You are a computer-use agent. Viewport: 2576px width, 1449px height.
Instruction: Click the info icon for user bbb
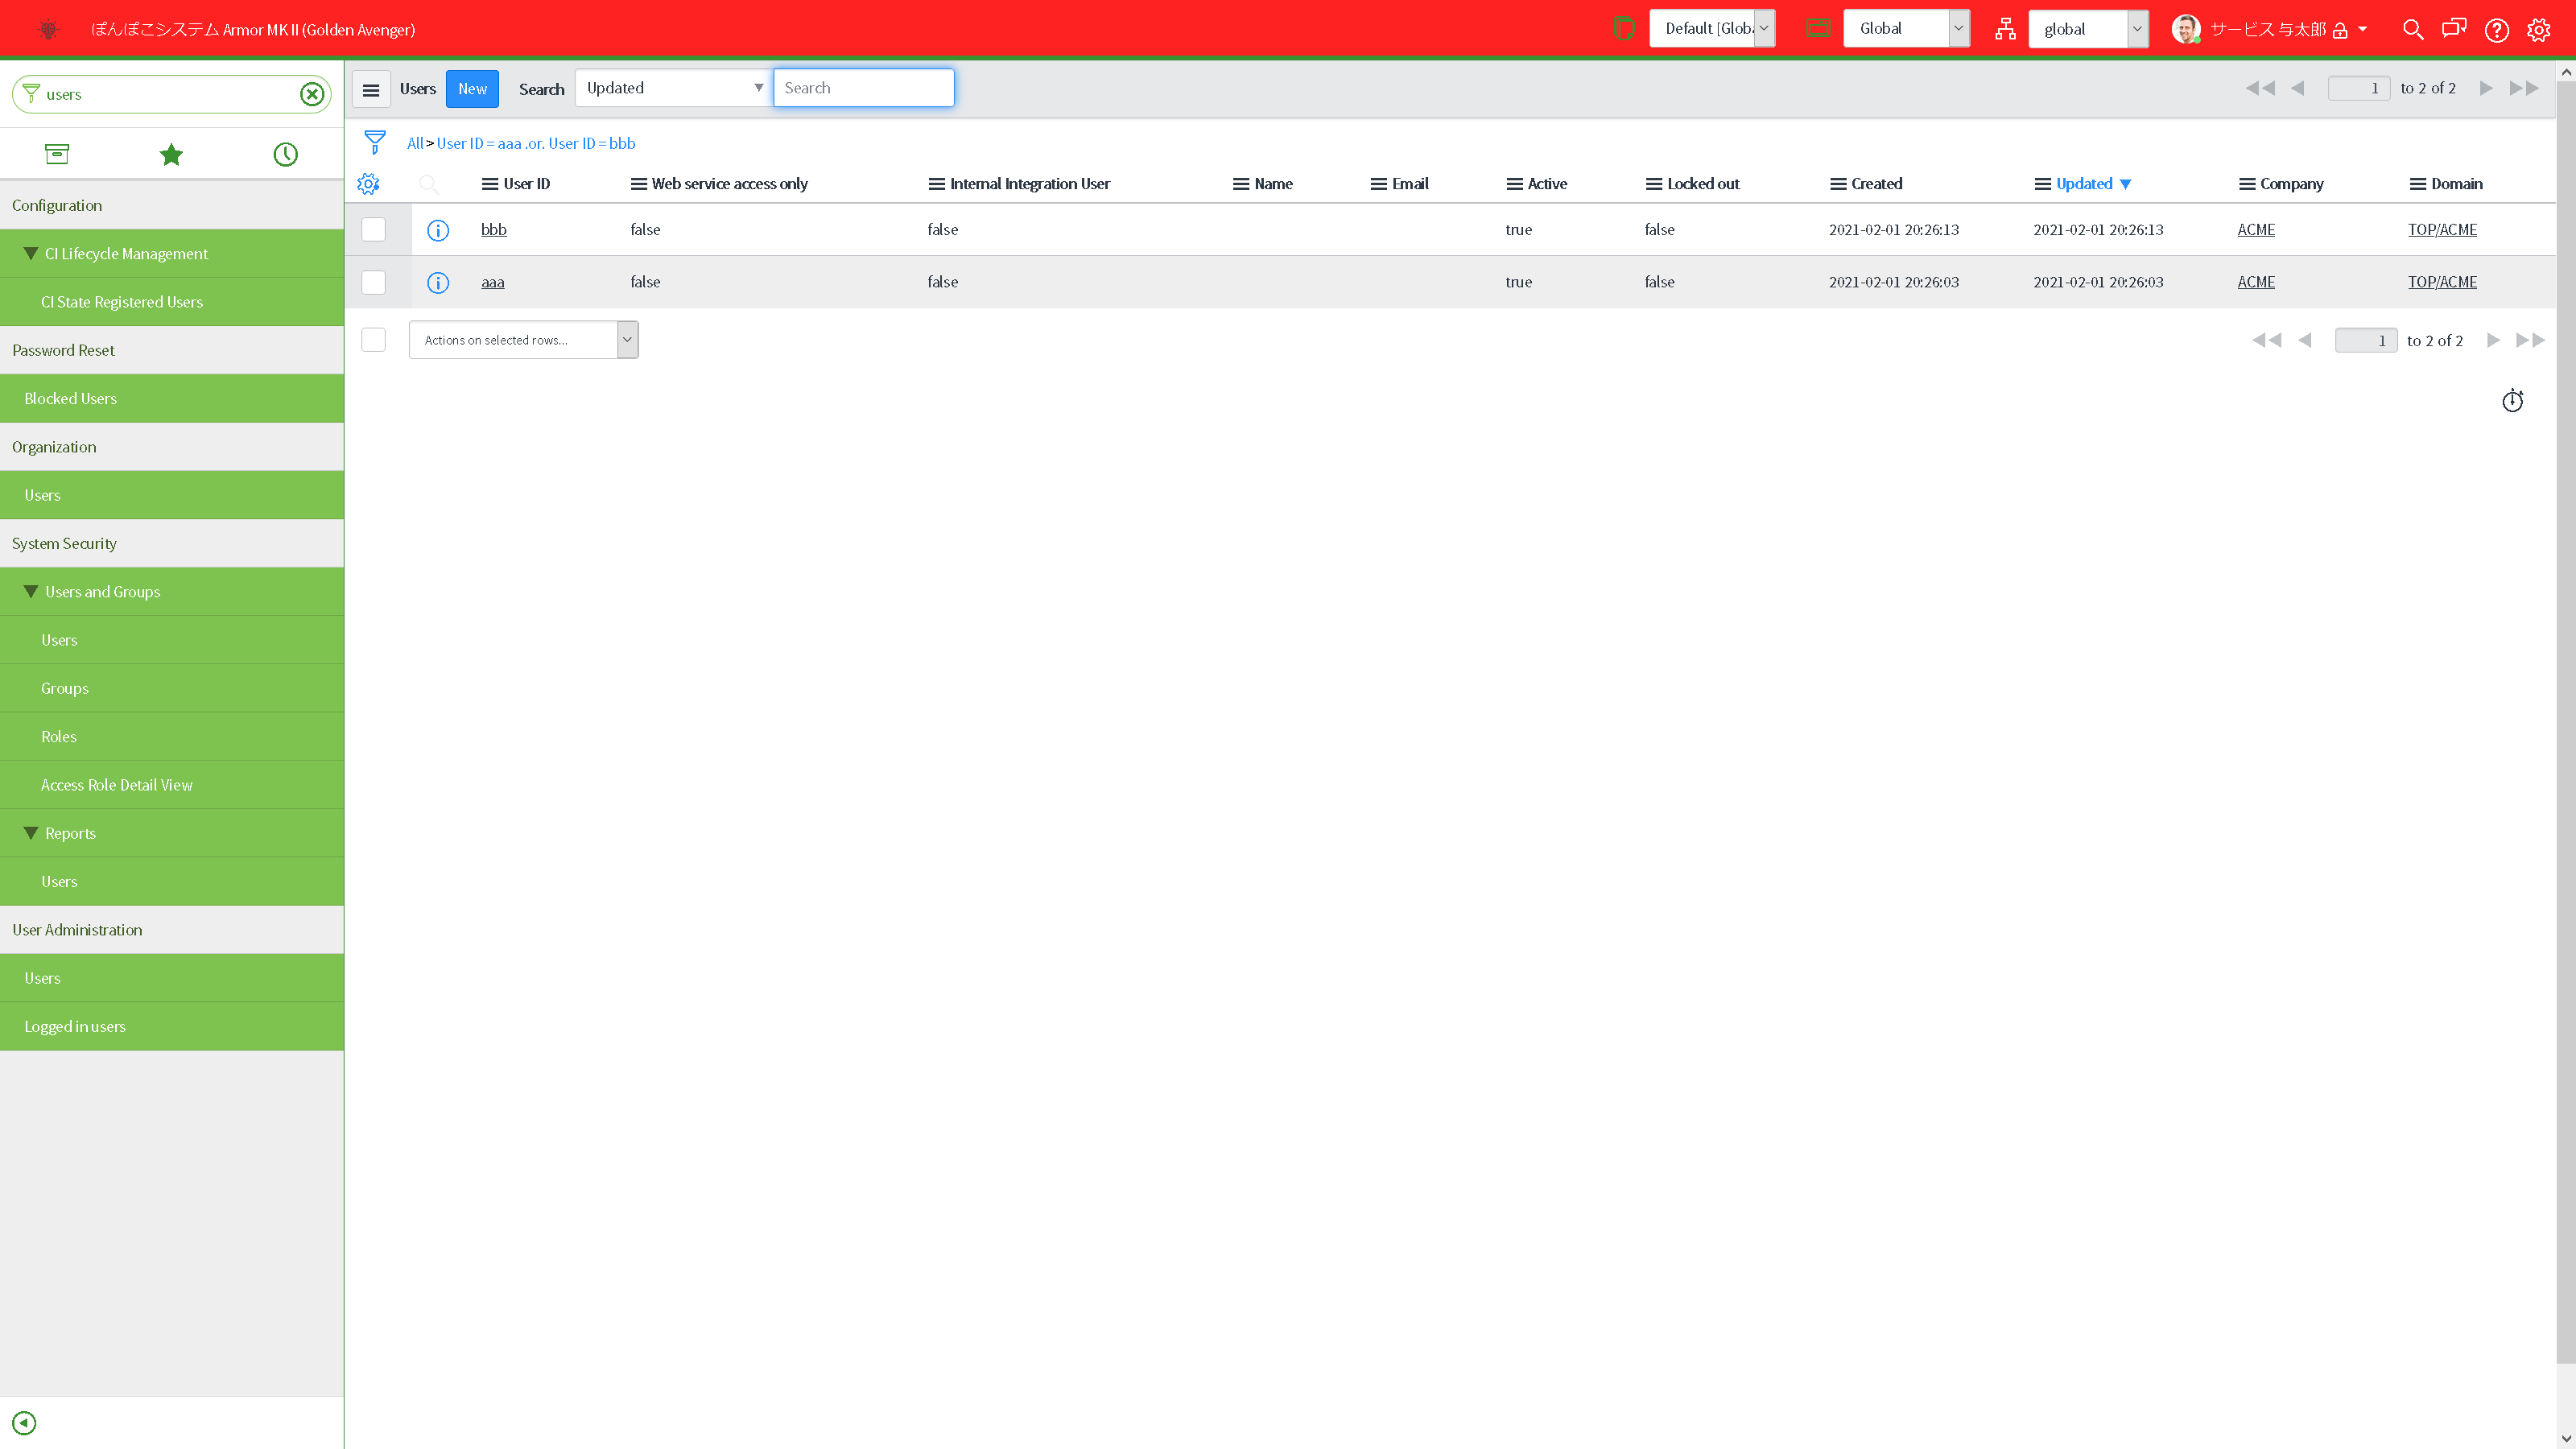(x=438, y=230)
